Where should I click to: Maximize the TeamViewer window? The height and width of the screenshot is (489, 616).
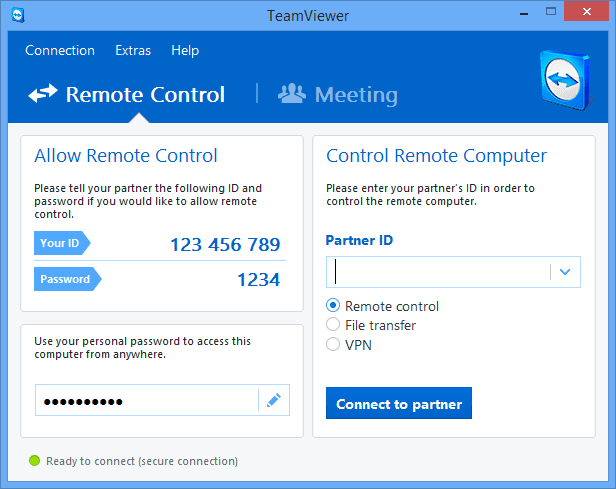click(551, 11)
